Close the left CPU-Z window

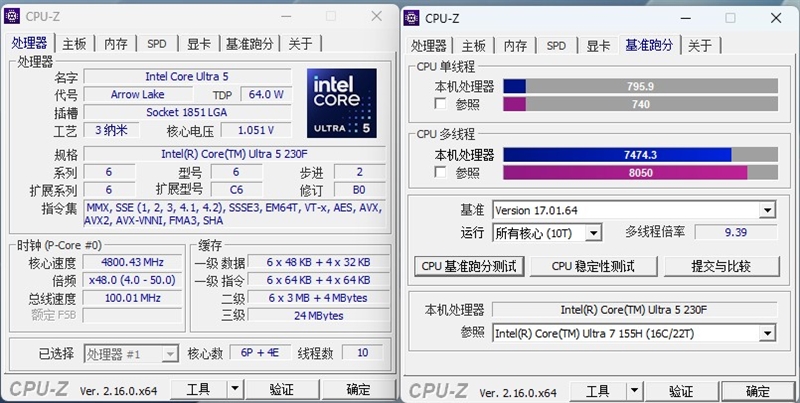pyautogui.click(x=375, y=17)
